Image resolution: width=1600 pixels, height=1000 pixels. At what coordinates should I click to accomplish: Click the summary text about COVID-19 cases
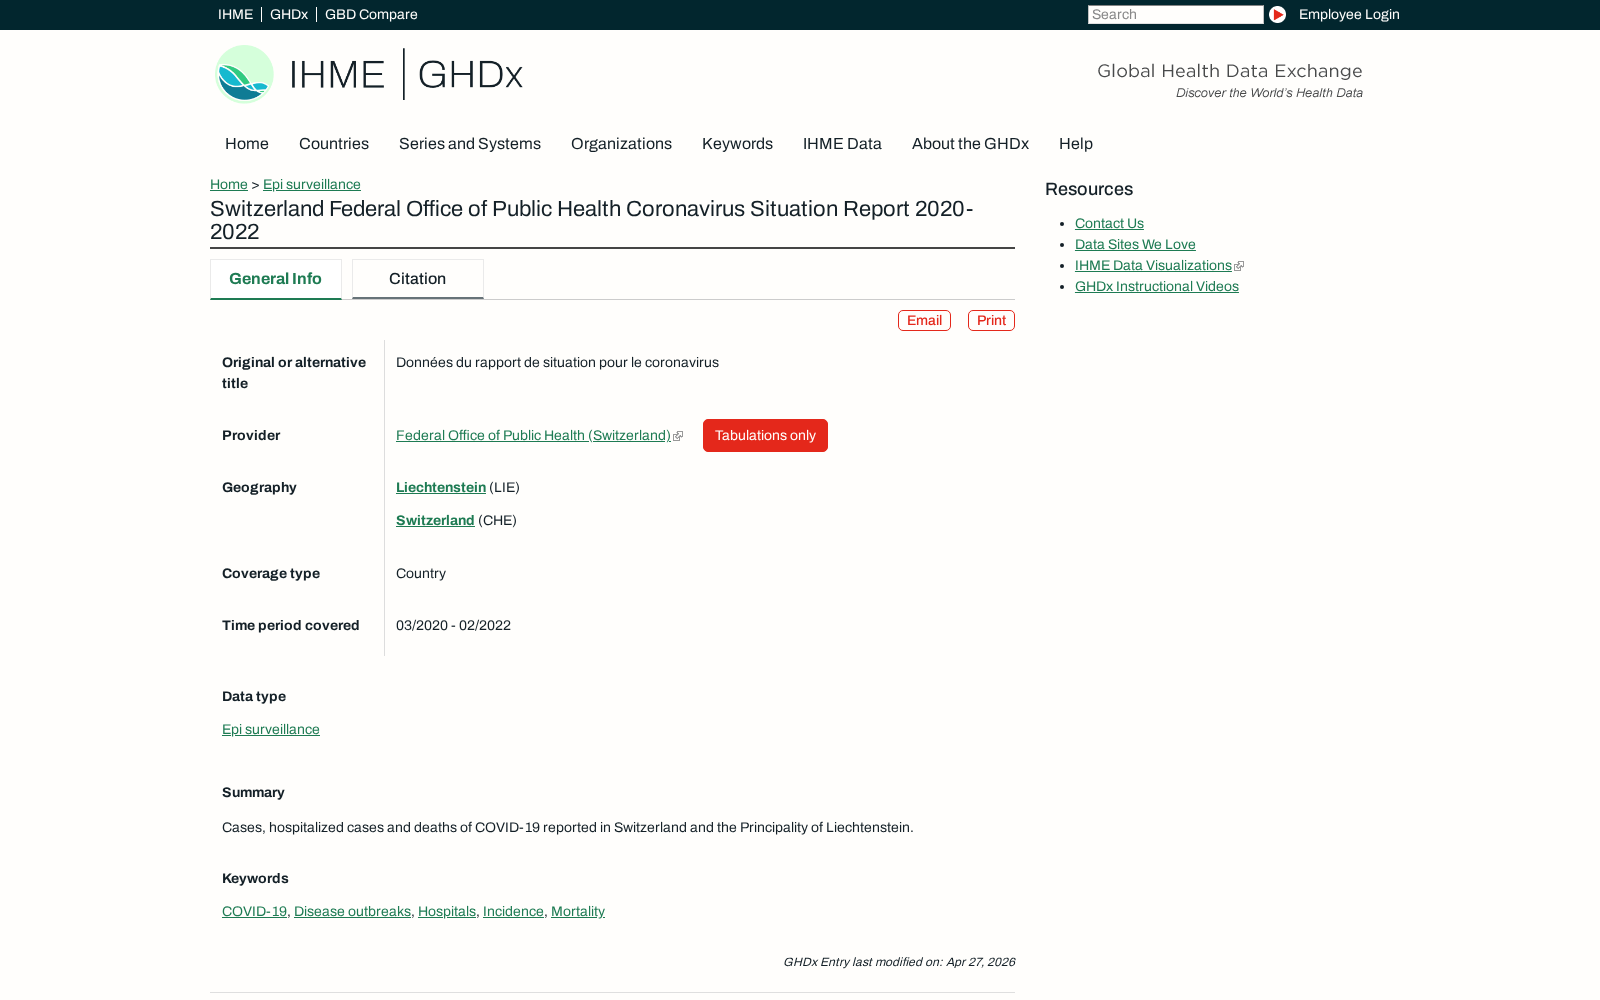coord(567,827)
